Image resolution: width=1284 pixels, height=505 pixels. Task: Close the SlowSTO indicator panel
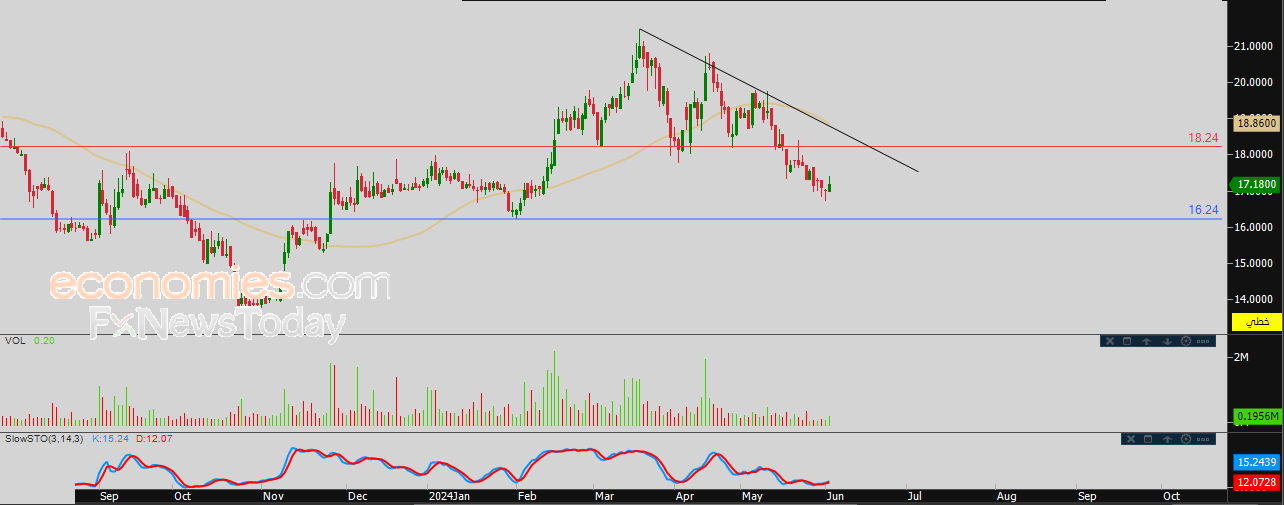coord(1131,439)
